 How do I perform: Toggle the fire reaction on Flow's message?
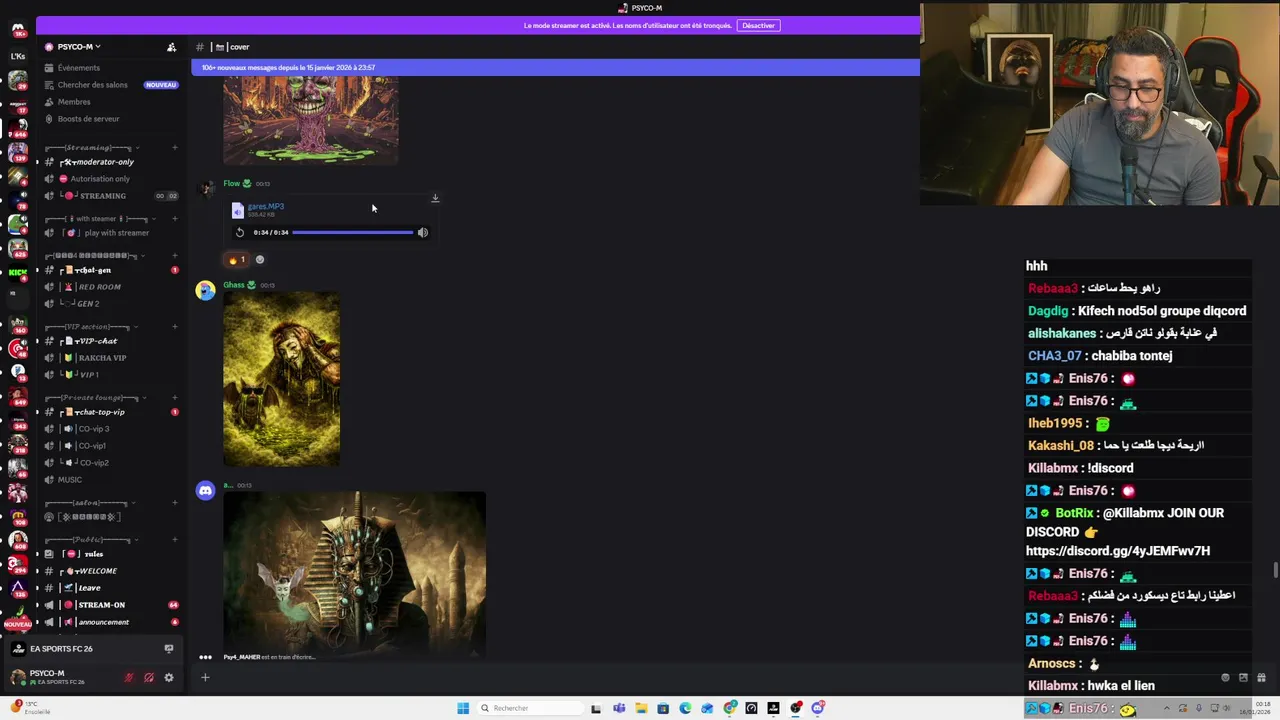(x=237, y=260)
